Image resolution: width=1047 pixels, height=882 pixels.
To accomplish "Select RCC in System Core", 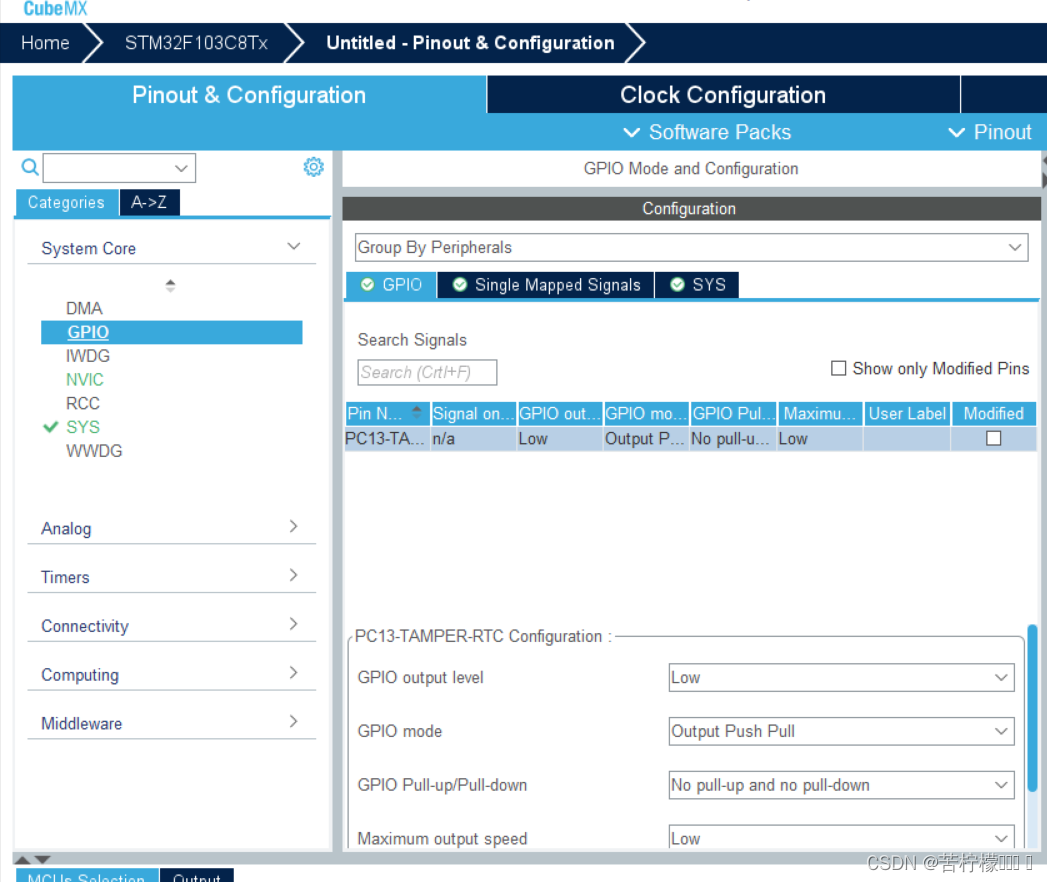I will 83,403.
